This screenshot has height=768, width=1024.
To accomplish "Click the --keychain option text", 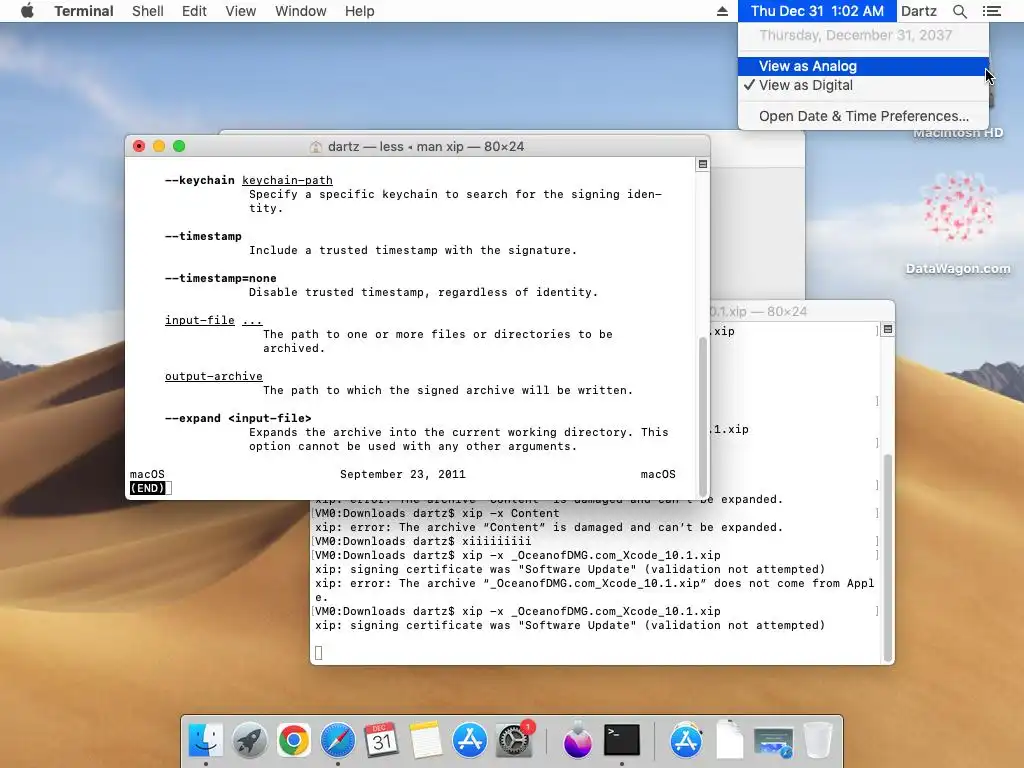I will tap(200, 180).
